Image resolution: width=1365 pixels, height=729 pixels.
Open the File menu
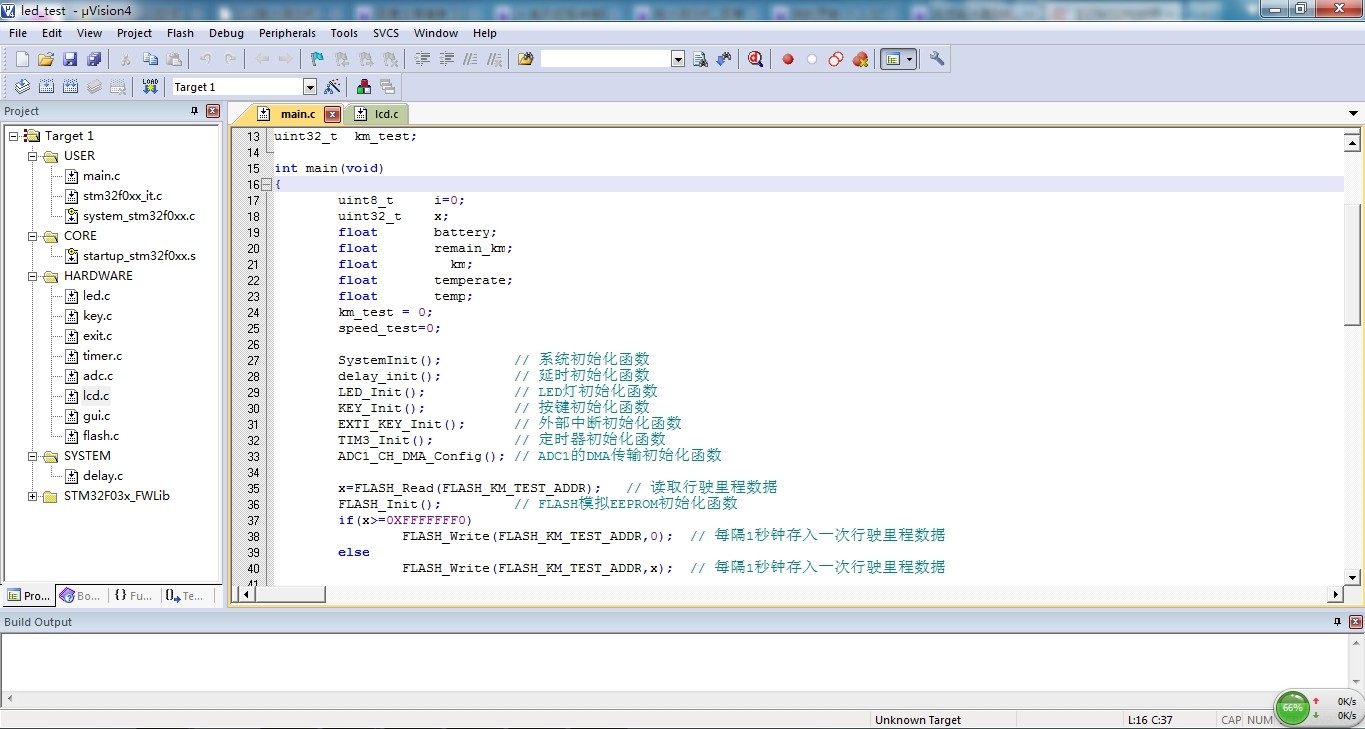click(18, 33)
